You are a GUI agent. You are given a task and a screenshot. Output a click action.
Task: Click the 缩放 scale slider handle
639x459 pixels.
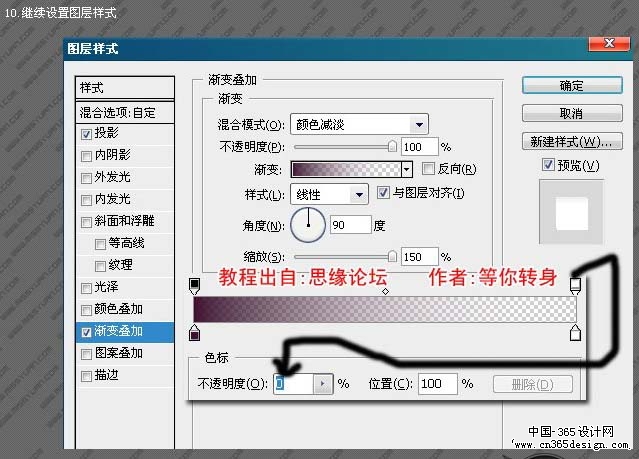(392, 256)
